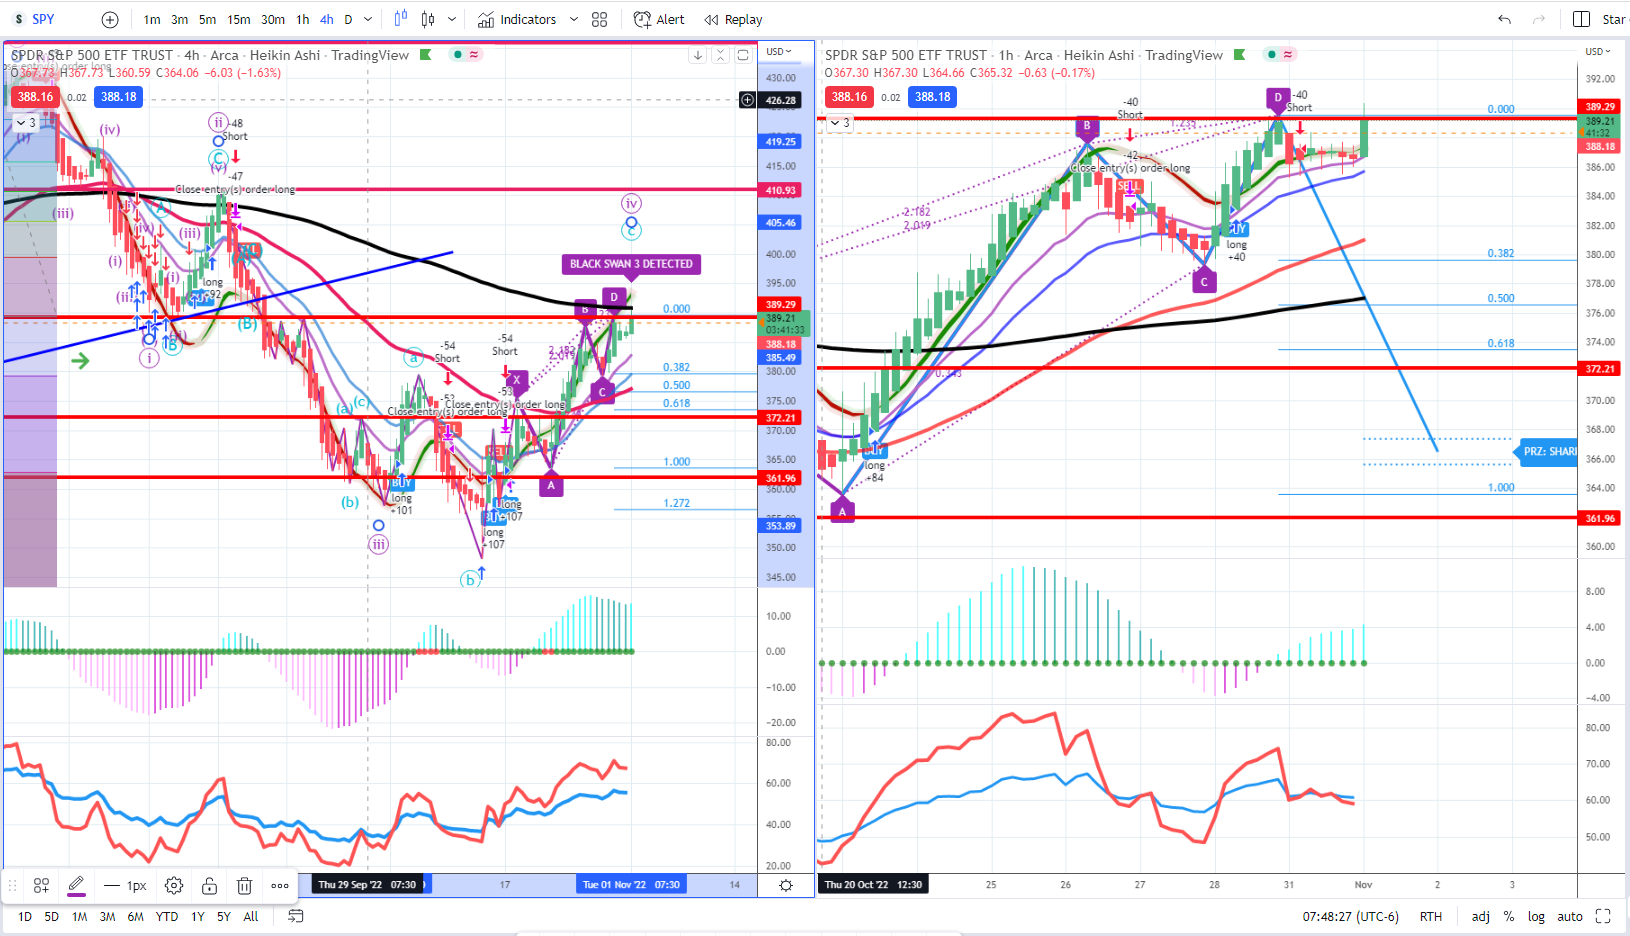Image resolution: width=1630 pixels, height=936 pixels.
Task: Select the 6M date range
Action: (x=135, y=916)
